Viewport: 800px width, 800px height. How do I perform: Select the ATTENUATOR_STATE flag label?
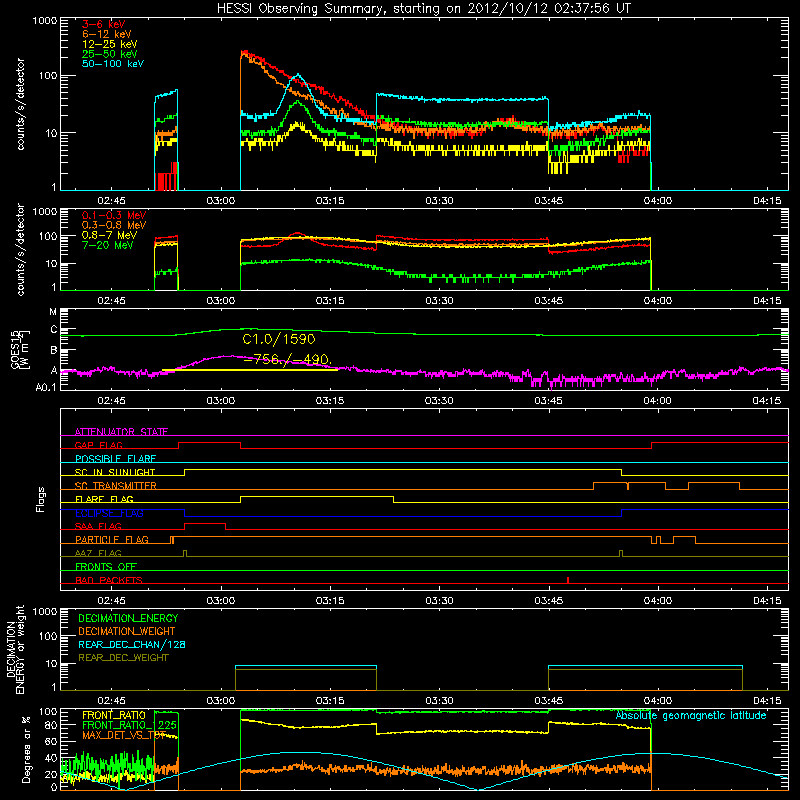click(x=121, y=432)
